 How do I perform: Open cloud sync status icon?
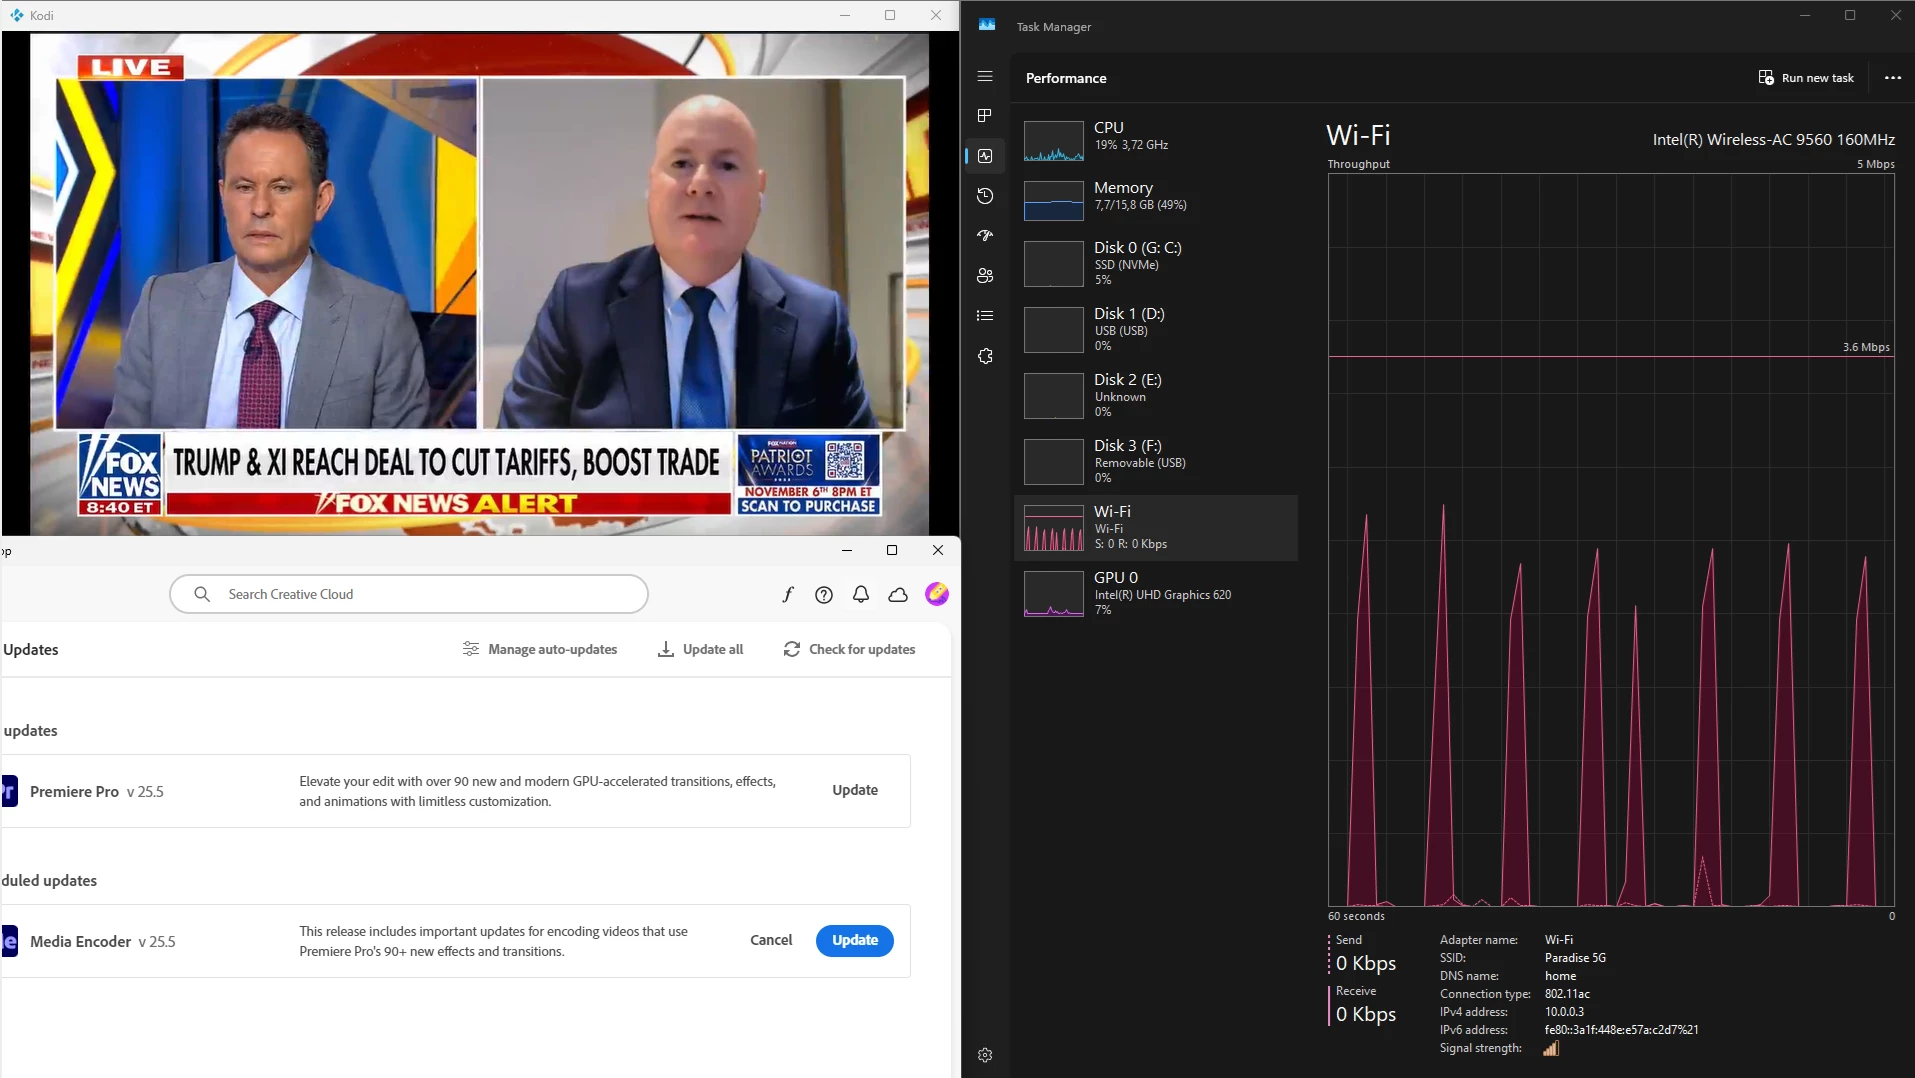pos(898,594)
